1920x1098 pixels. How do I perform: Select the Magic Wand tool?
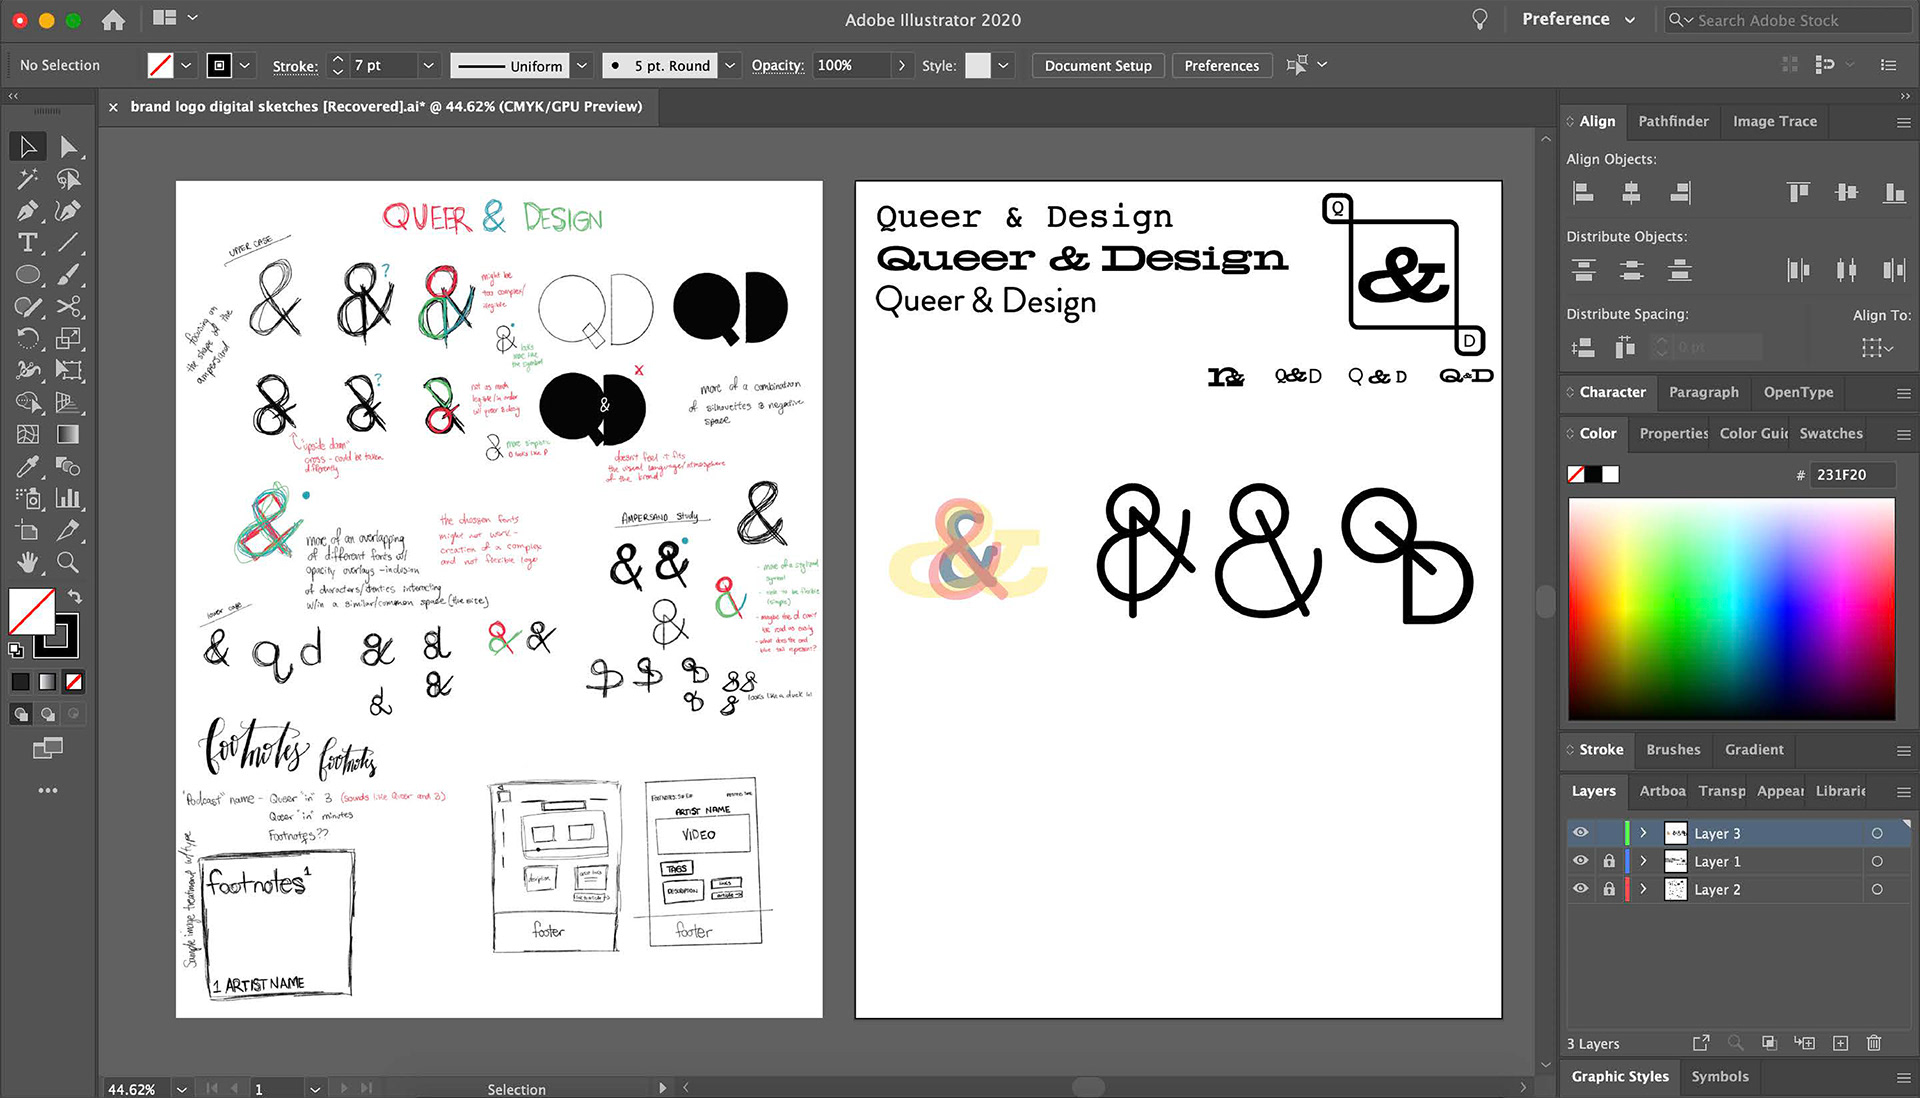(28, 179)
